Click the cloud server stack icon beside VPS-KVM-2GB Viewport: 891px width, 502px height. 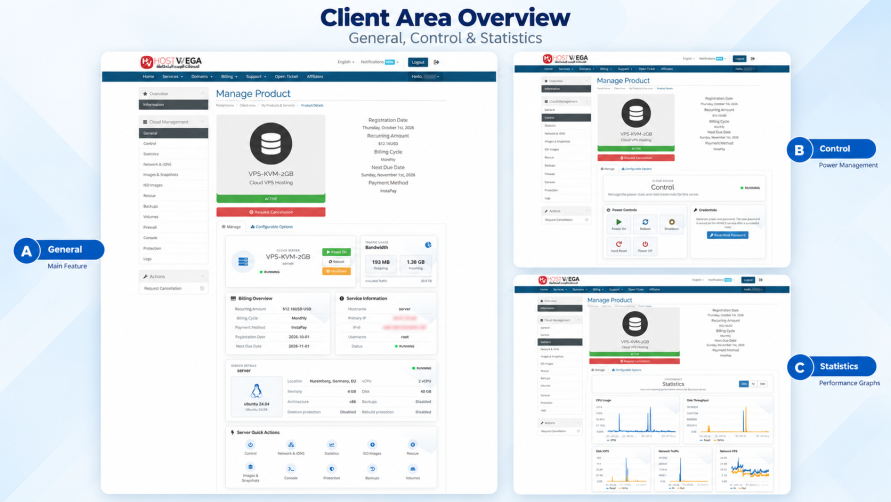pos(243,262)
